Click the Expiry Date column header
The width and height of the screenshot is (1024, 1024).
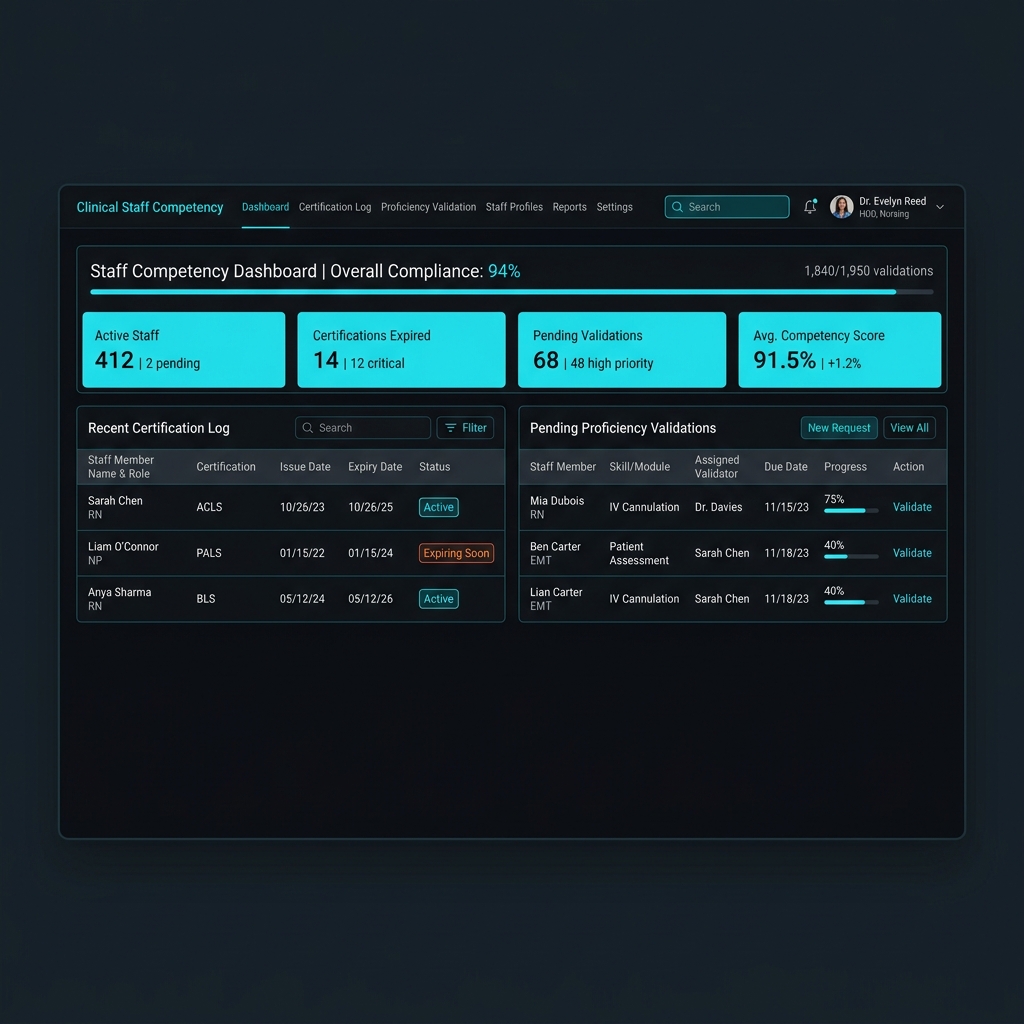click(x=375, y=466)
